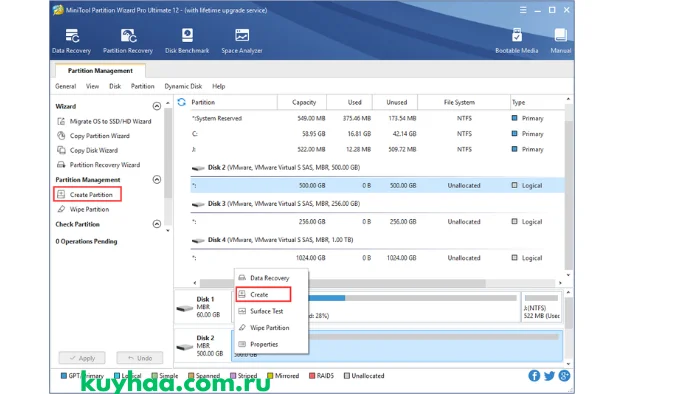Open the Manual
The image size is (700, 394).
point(561,41)
